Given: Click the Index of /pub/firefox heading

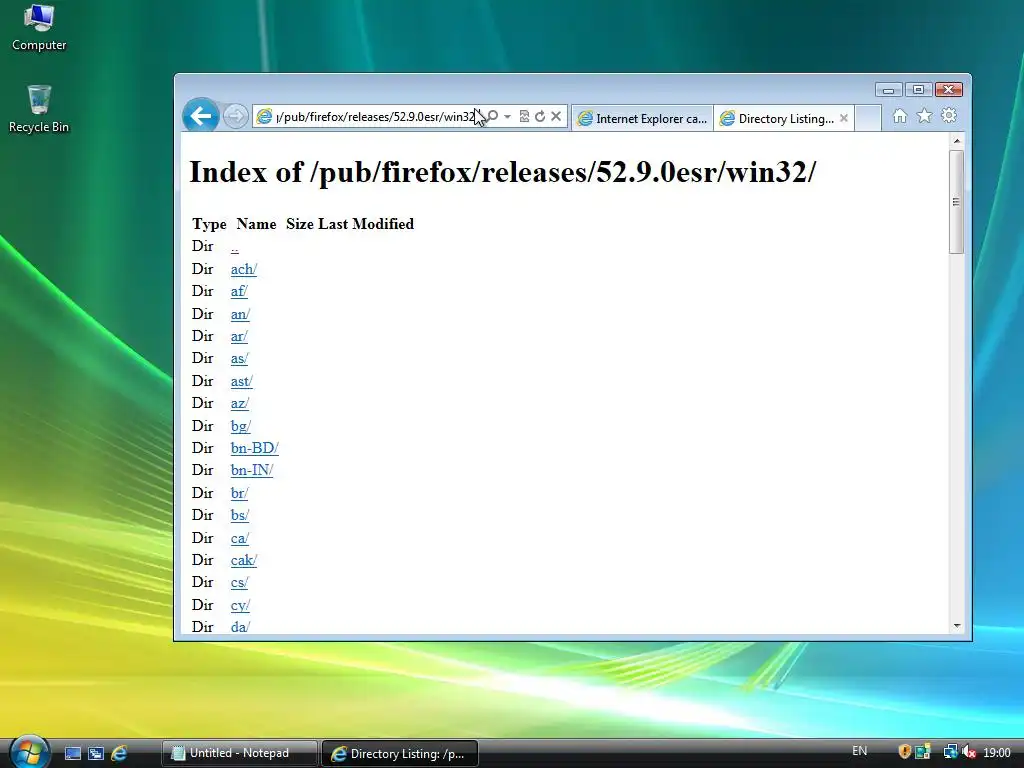Looking at the screenshot, I should click(502, 172).
